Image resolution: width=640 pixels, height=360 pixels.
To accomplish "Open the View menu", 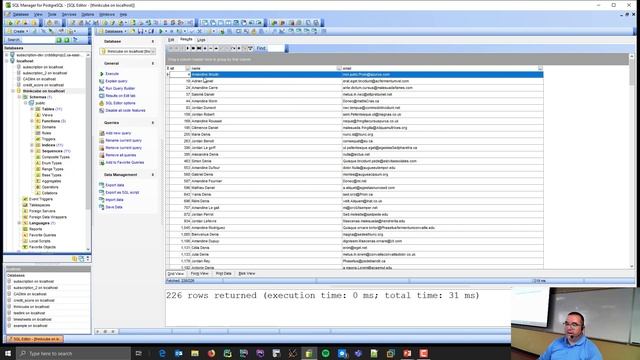I will 38,14.
